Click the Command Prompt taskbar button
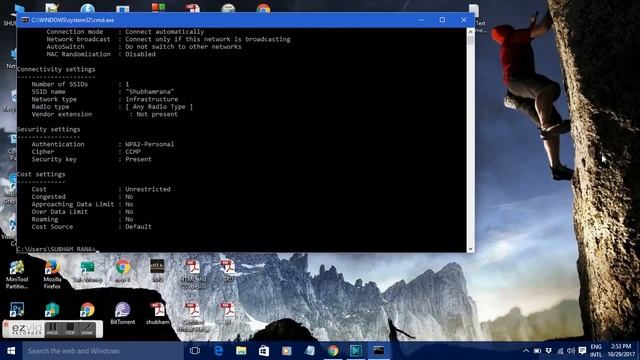This screenshot has width=640, height=360. [379, 351]
